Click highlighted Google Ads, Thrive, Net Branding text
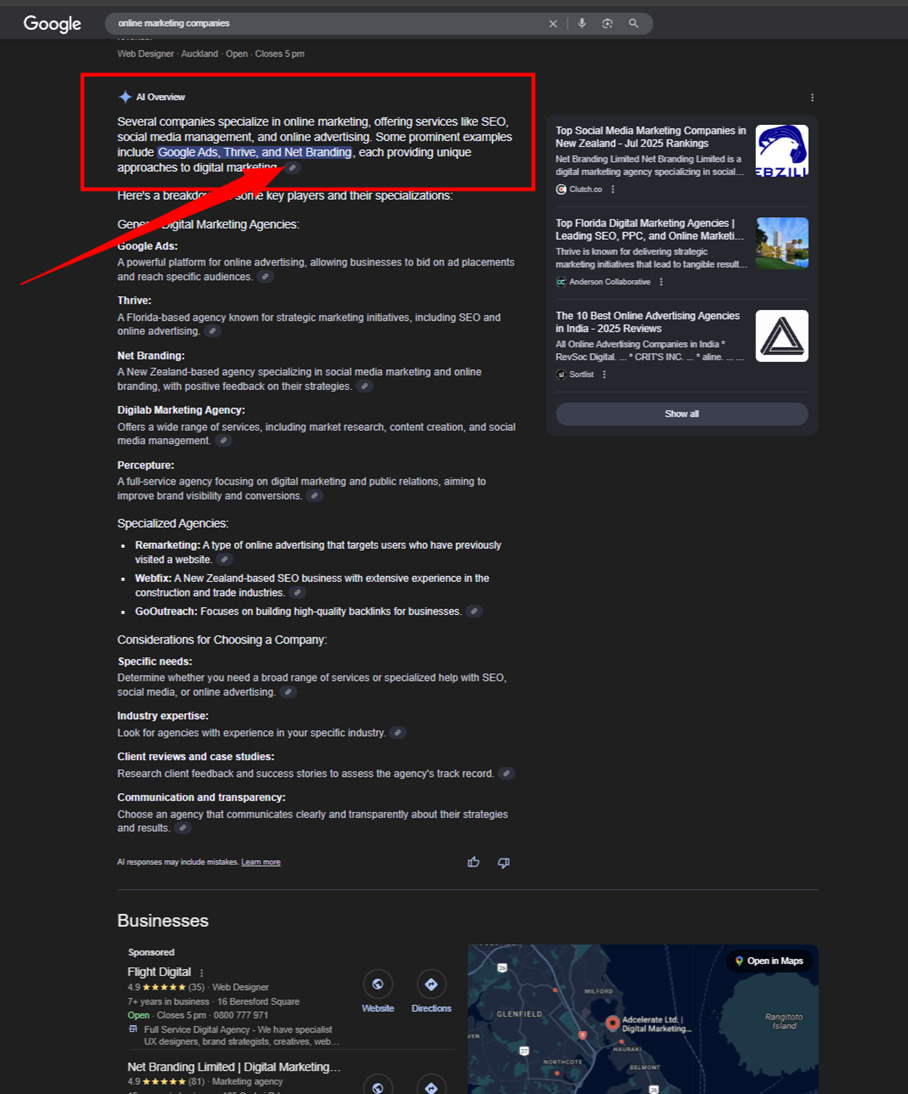This screenshot has height=1094, width=908. click(x=255, y=152)
